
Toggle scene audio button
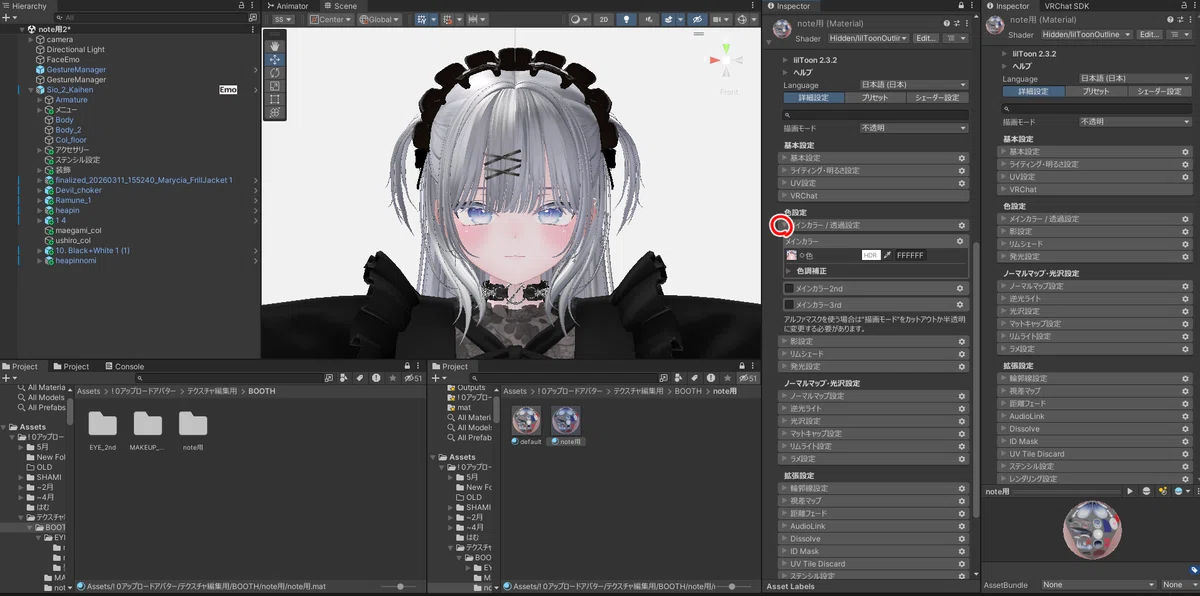point(648,19)
